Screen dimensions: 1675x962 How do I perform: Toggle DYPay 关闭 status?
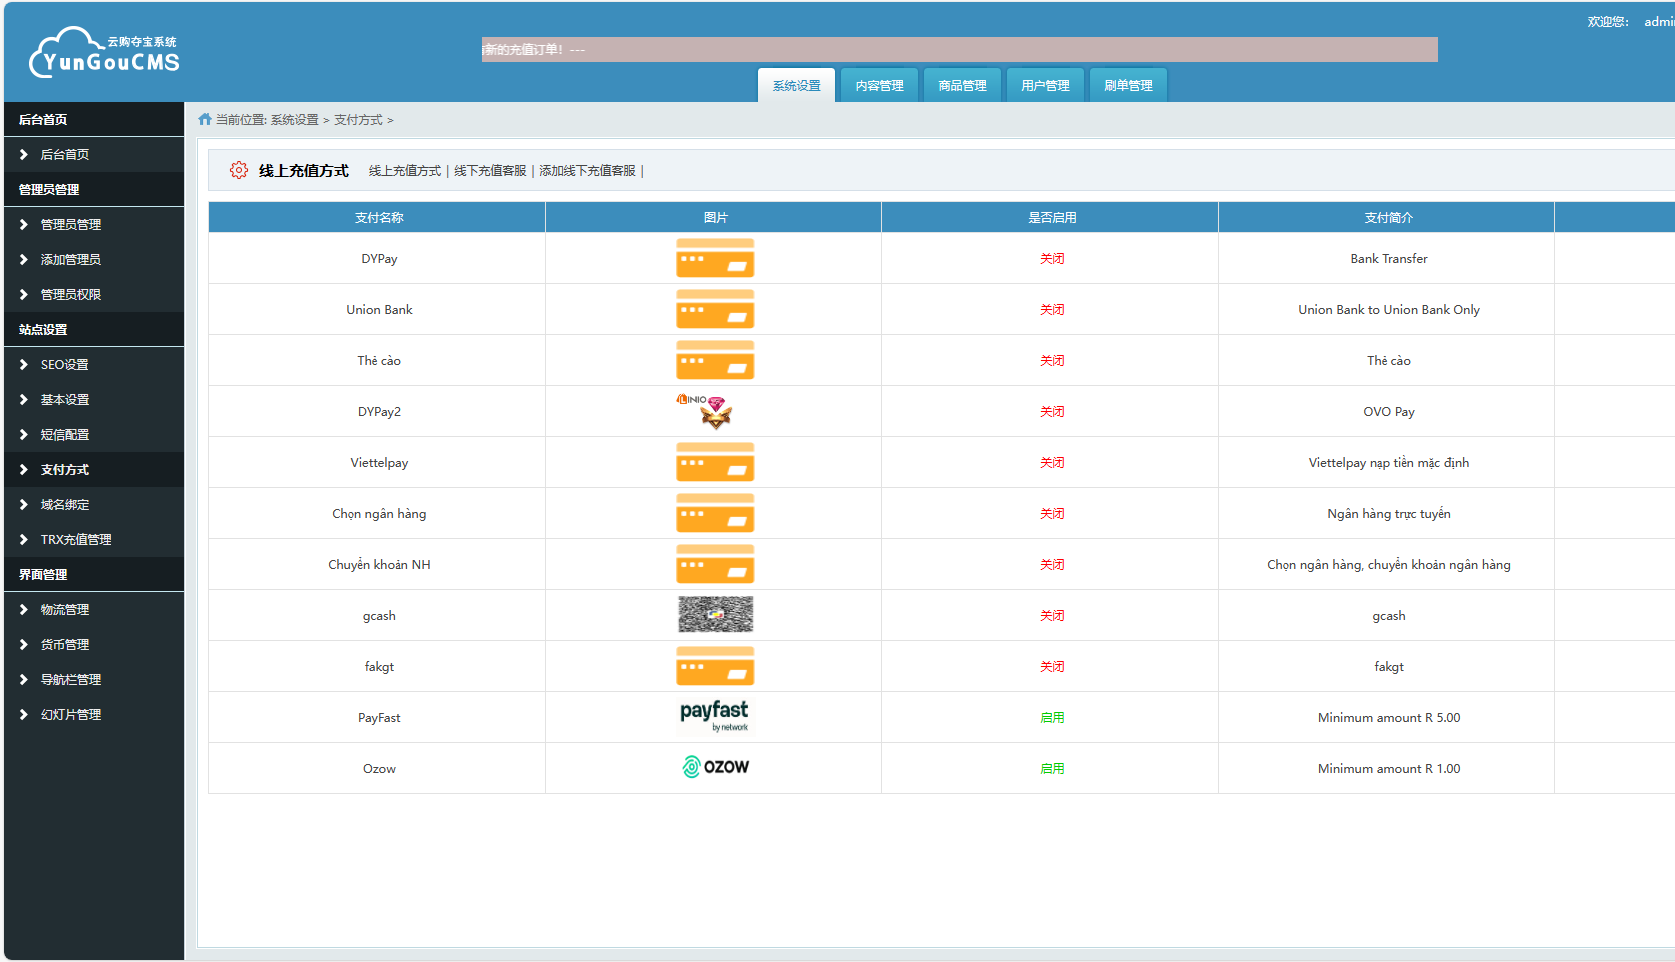(1052, 259)
